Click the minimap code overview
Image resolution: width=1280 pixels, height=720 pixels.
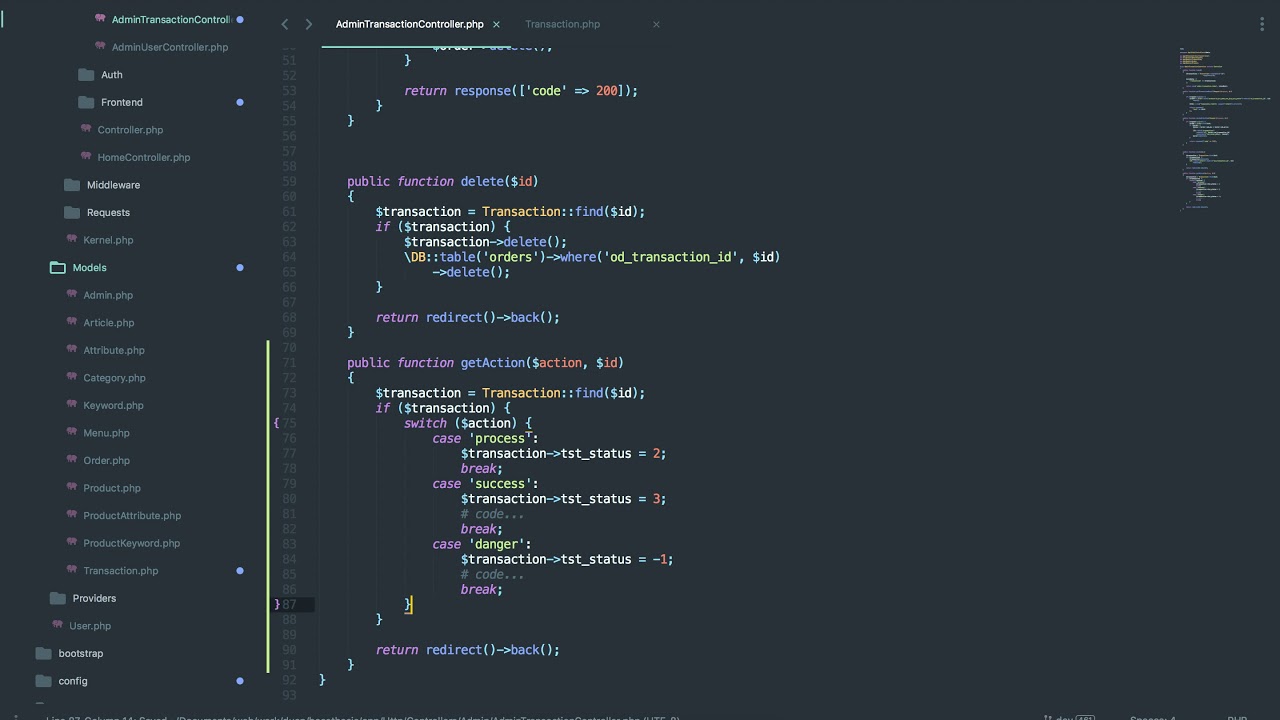click(1222, 128)
